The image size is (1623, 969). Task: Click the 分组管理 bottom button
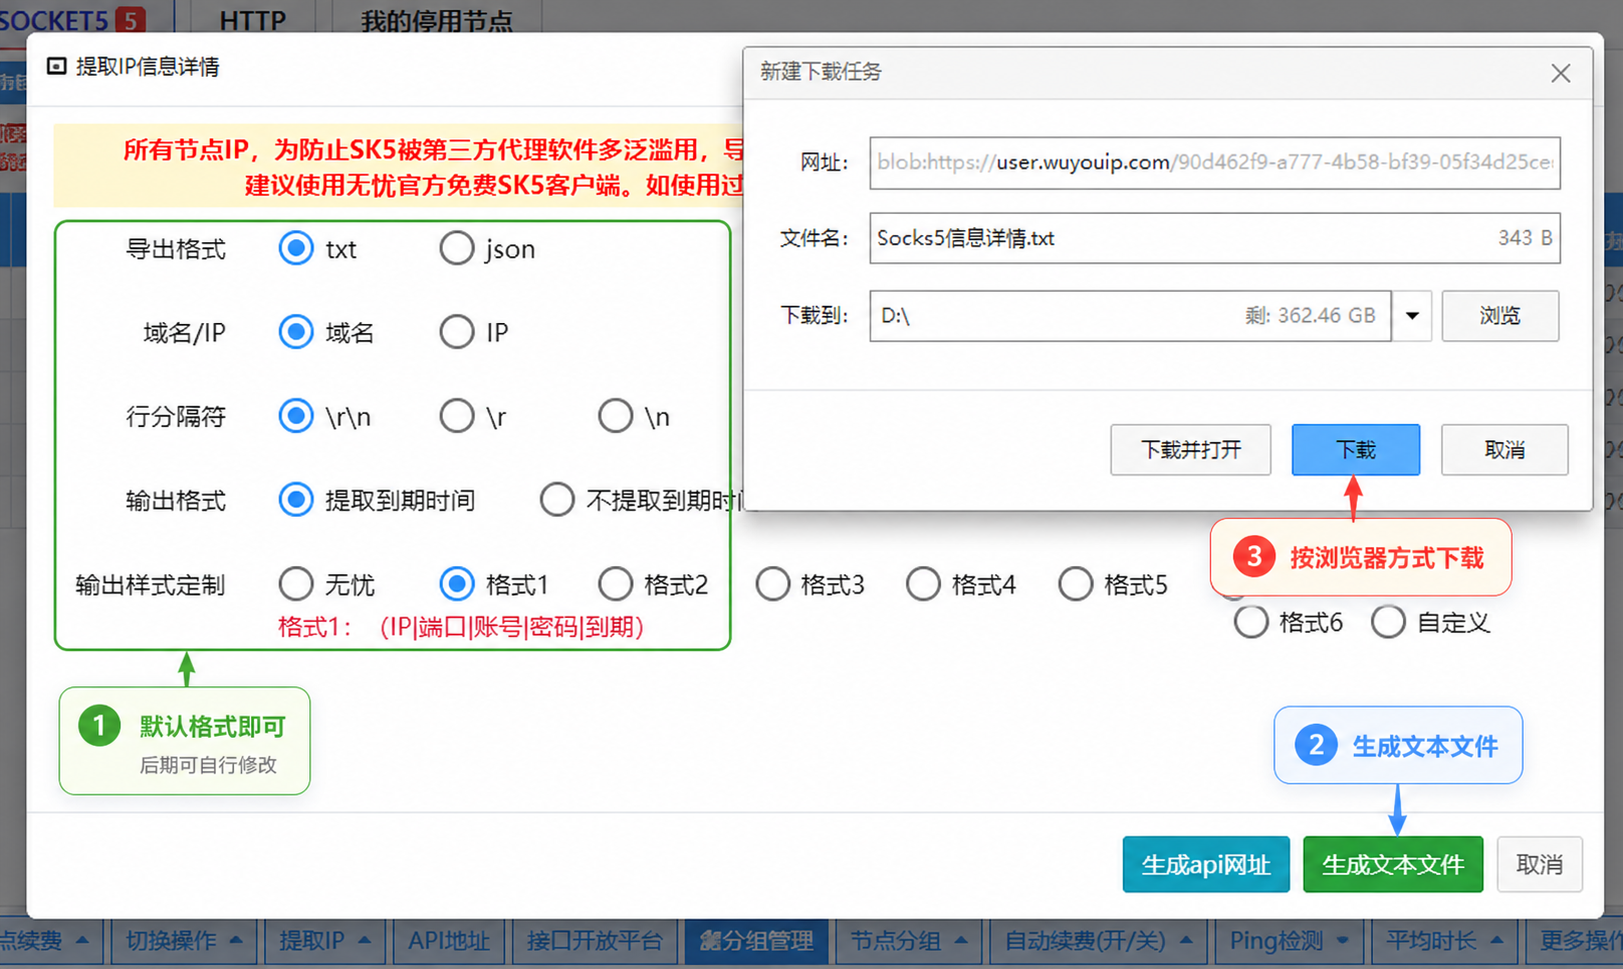point(756,941)
